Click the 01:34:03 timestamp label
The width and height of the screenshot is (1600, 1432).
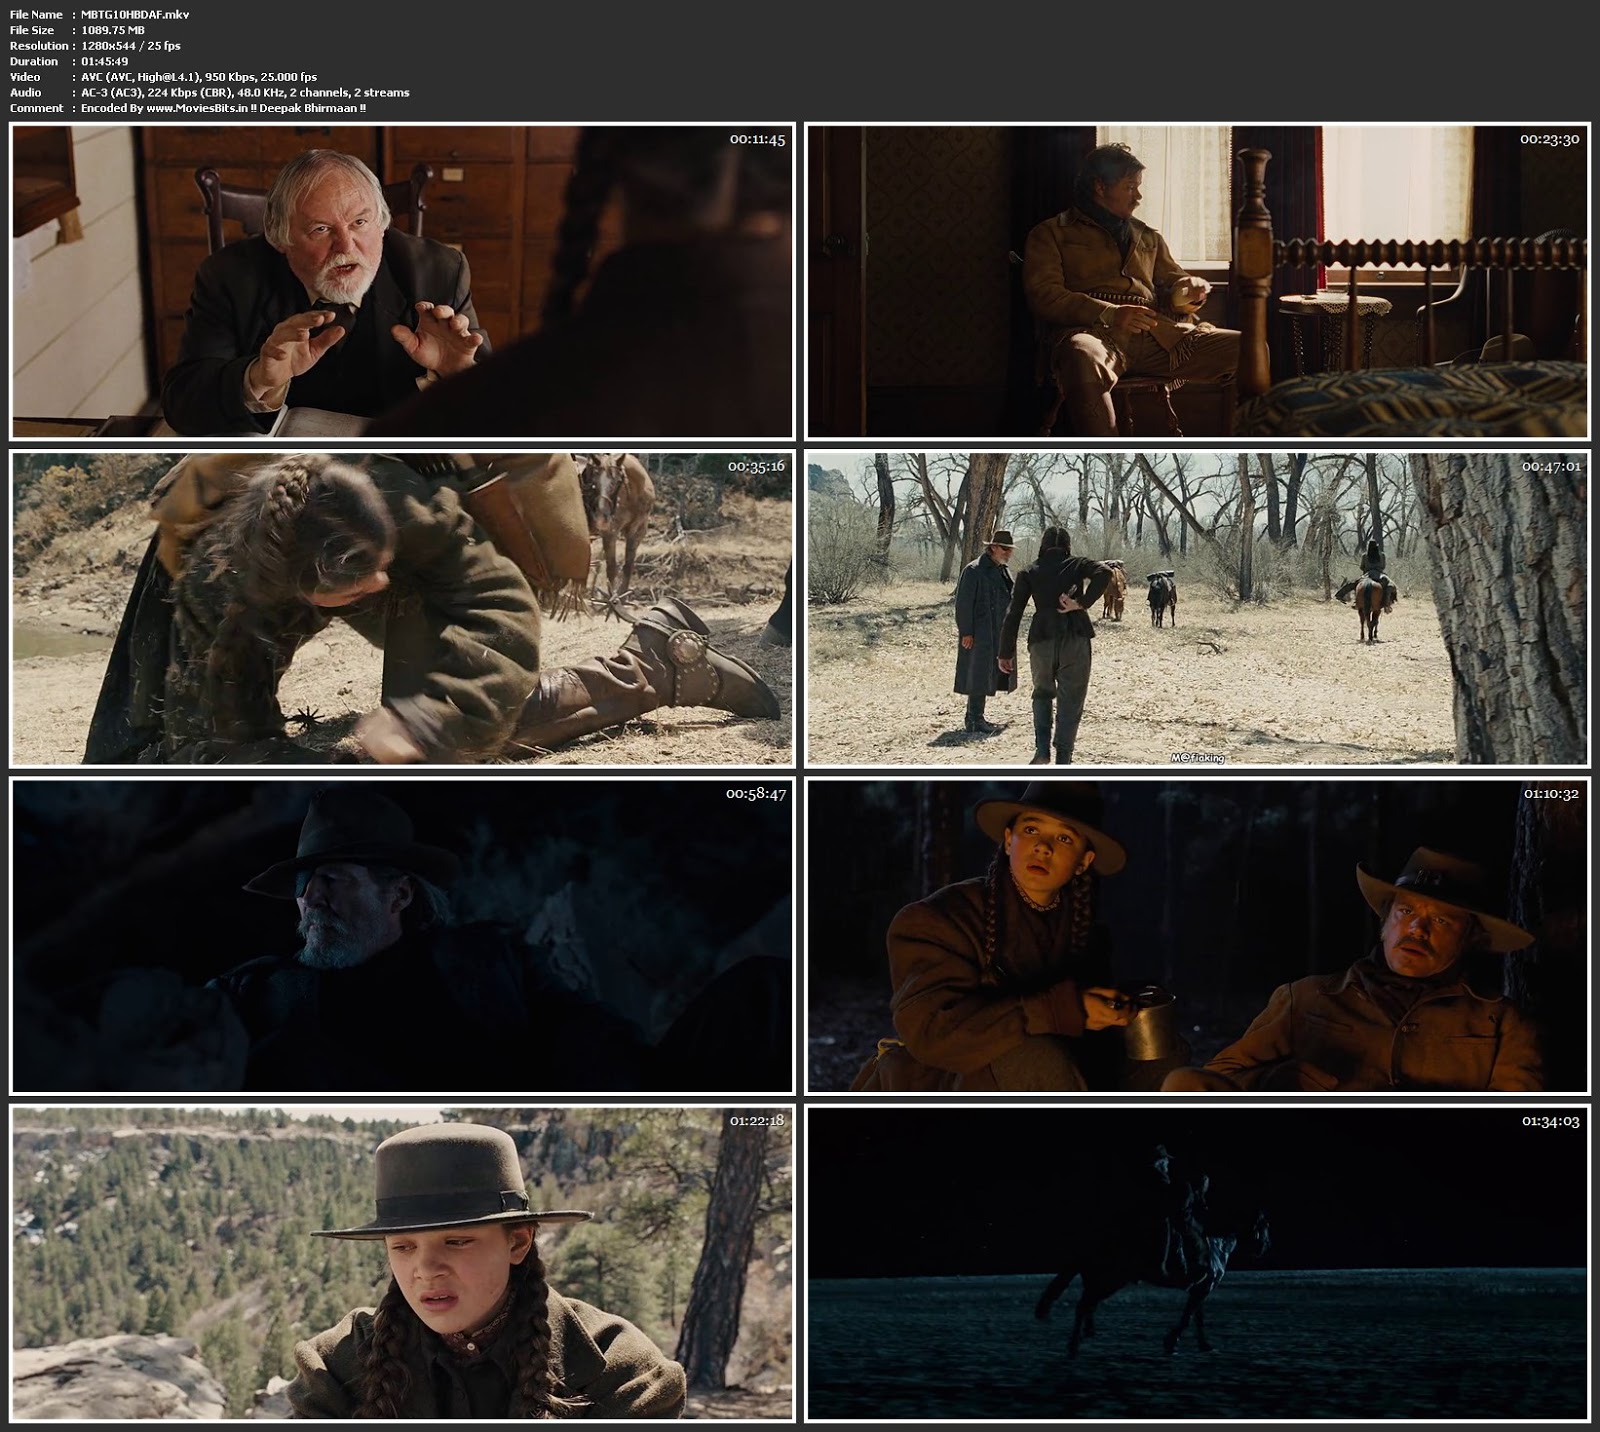[1550, 1122]
